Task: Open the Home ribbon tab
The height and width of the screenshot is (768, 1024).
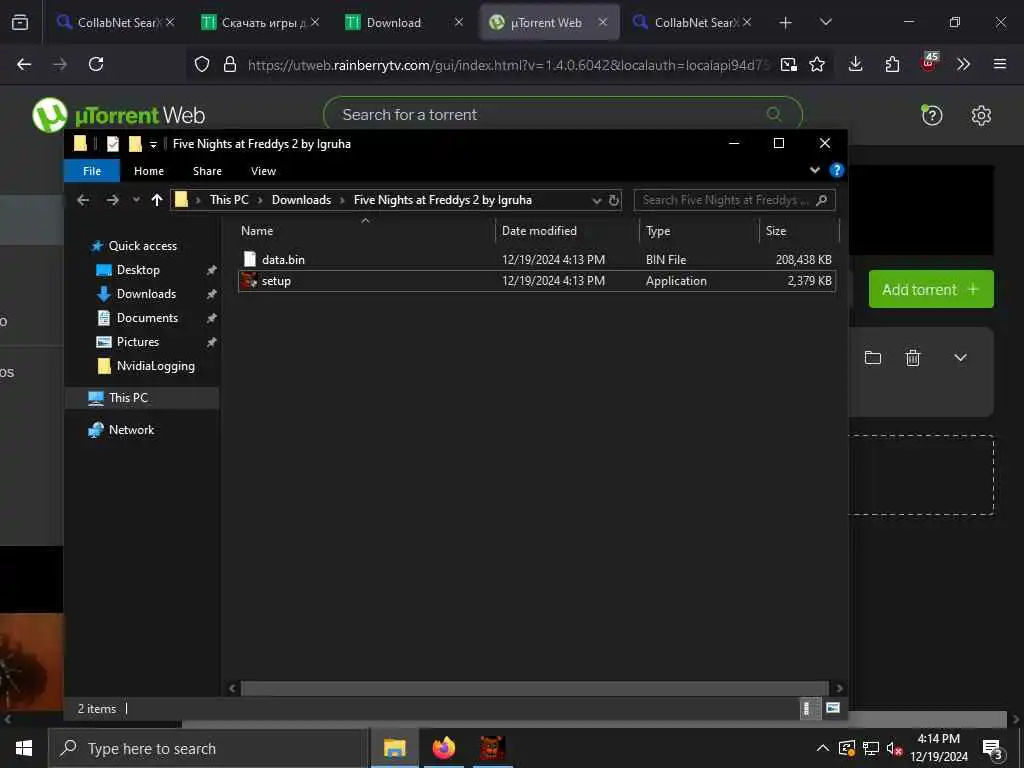Action: point(149,171)
